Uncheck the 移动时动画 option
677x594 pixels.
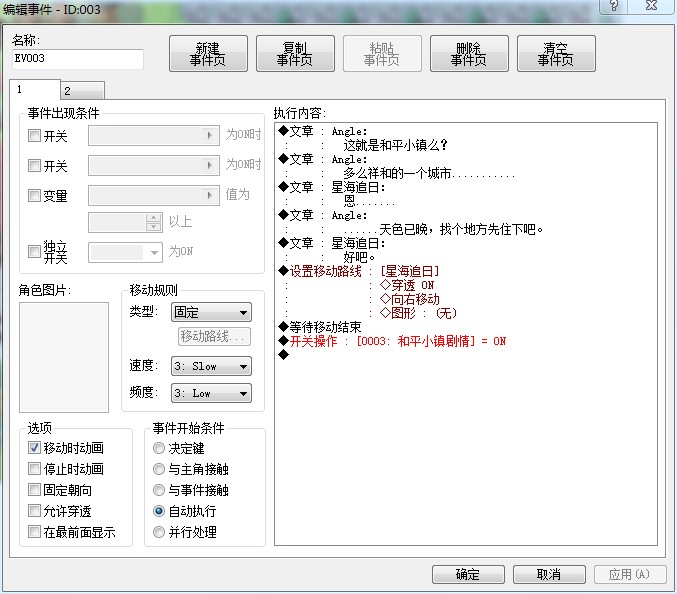coord(34,448)
